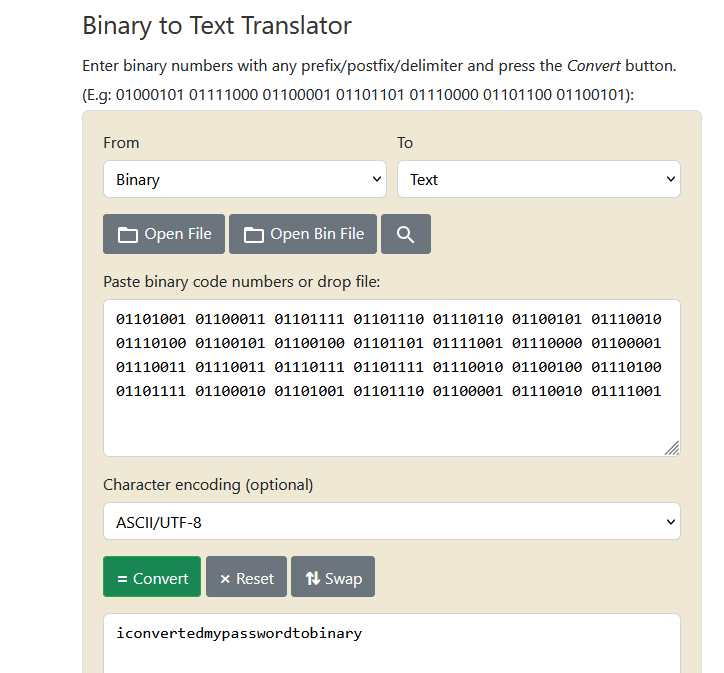
Task: Click the Binary to Text Translator heading
Action: 217,25
